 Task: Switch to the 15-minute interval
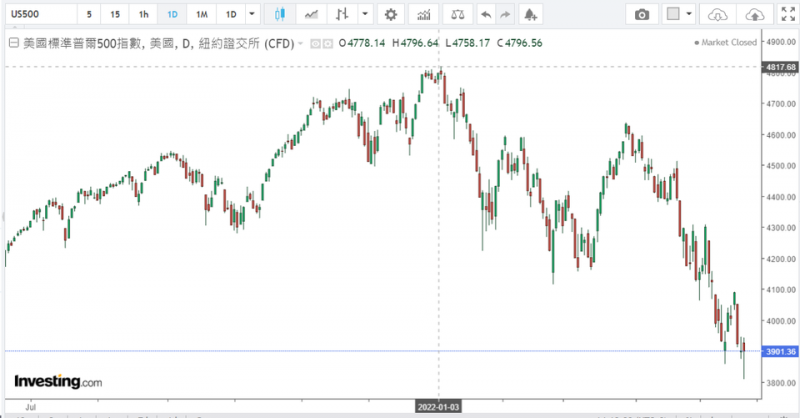116,15
